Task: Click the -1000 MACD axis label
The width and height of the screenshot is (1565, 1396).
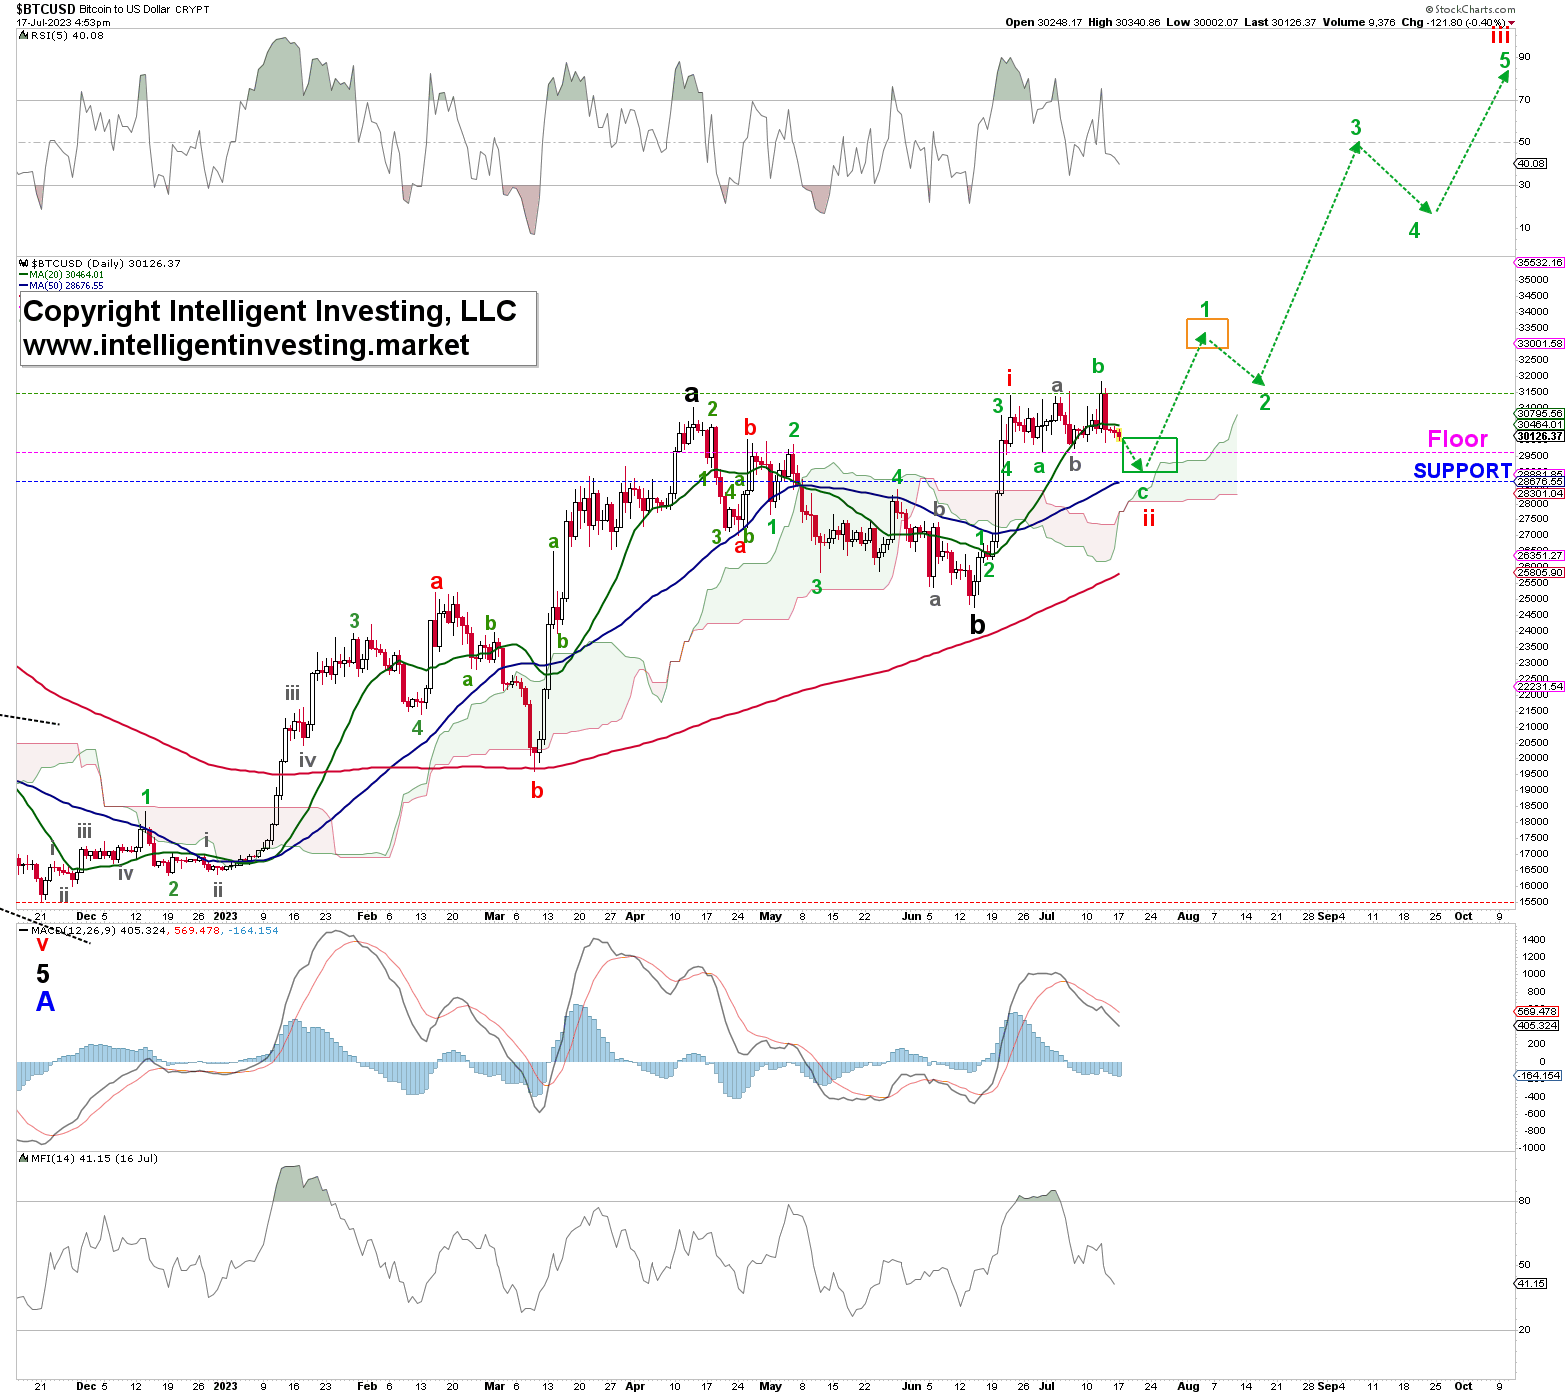Action: [1531, 1148]
